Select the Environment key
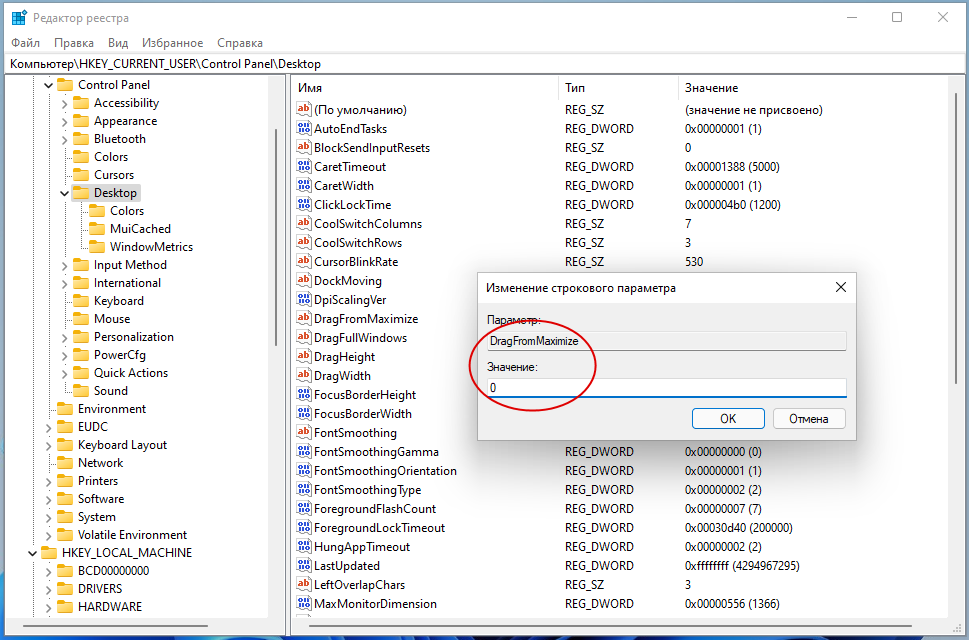 pos(112,408)
